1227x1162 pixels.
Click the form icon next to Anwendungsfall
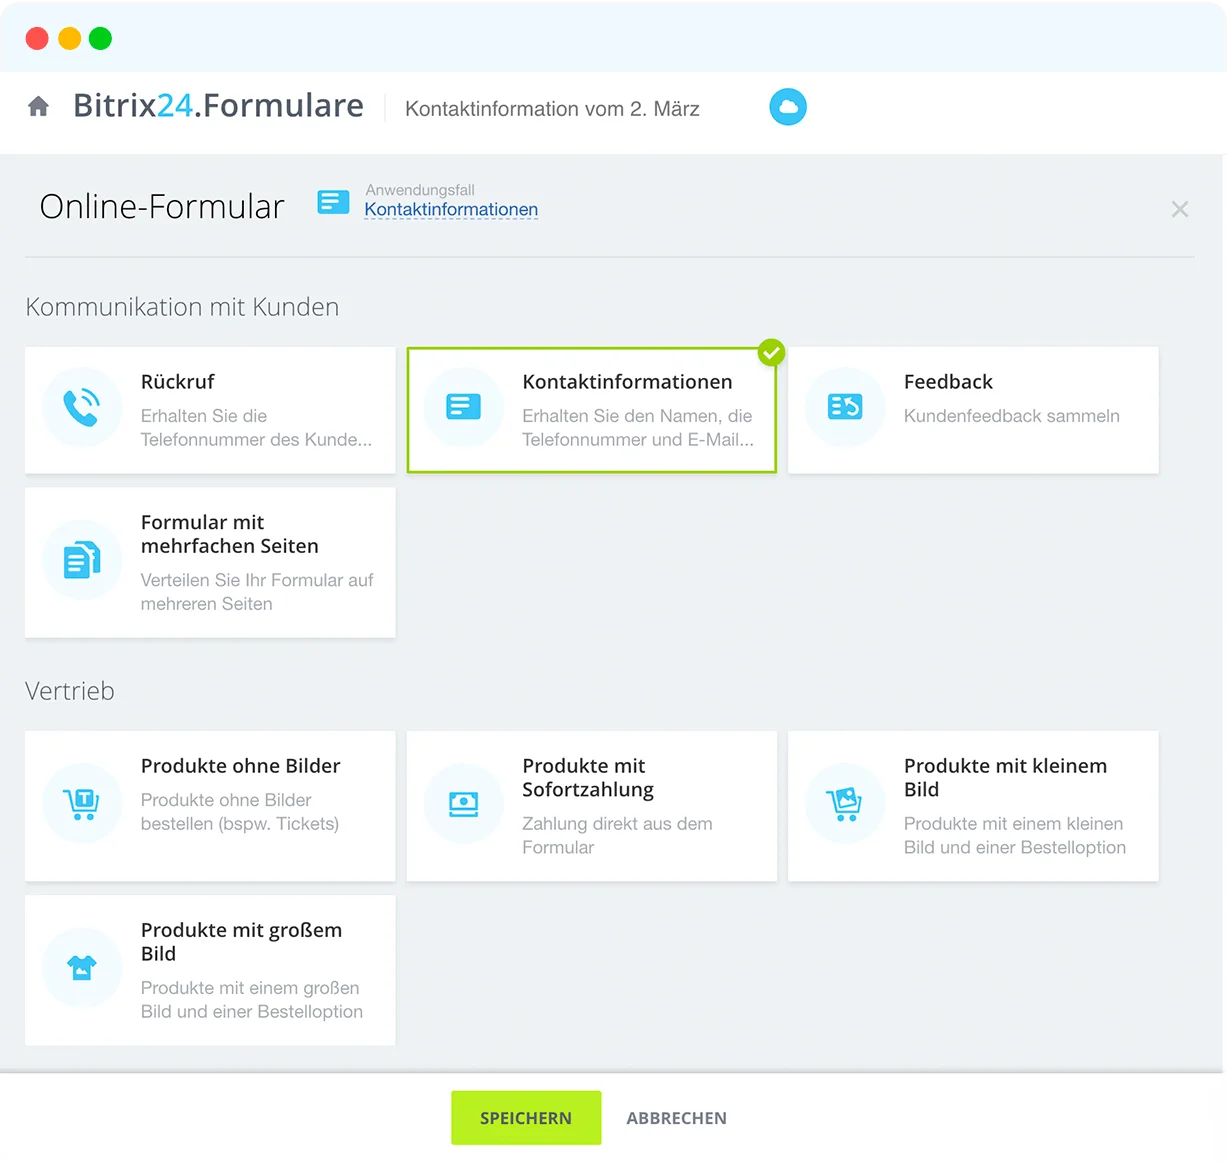click(x=333, y=202)
